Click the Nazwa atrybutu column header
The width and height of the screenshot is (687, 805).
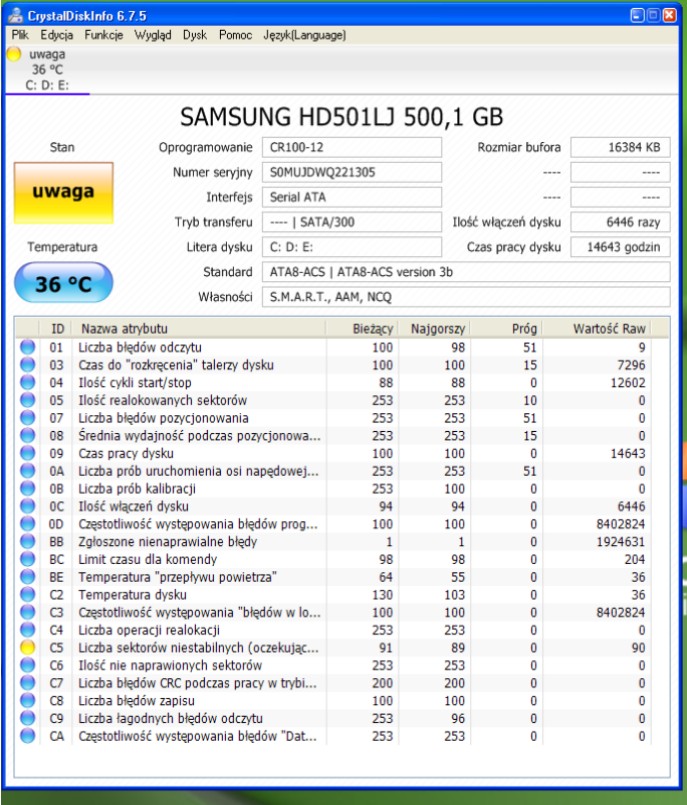199,329
